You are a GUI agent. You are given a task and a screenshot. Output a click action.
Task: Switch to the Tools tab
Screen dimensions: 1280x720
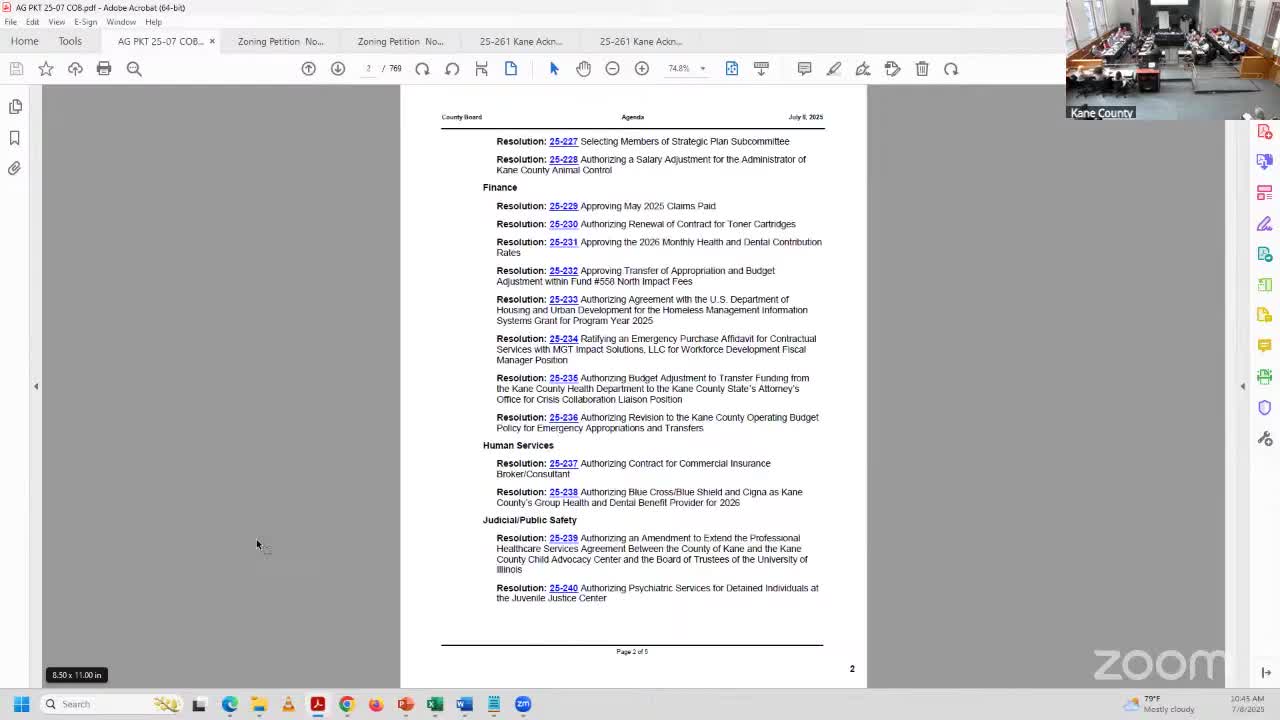[70, 41]
